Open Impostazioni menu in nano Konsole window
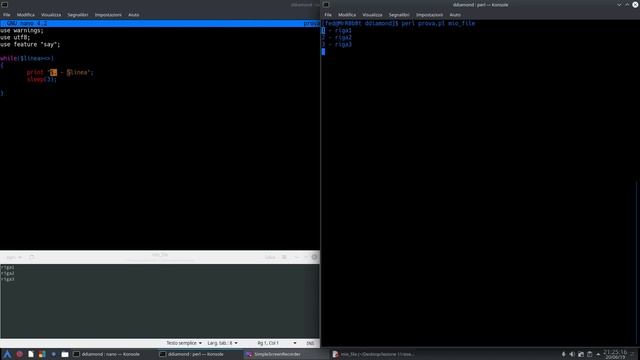Viewport: 640px width, 360px height. (x=108, y=15)
